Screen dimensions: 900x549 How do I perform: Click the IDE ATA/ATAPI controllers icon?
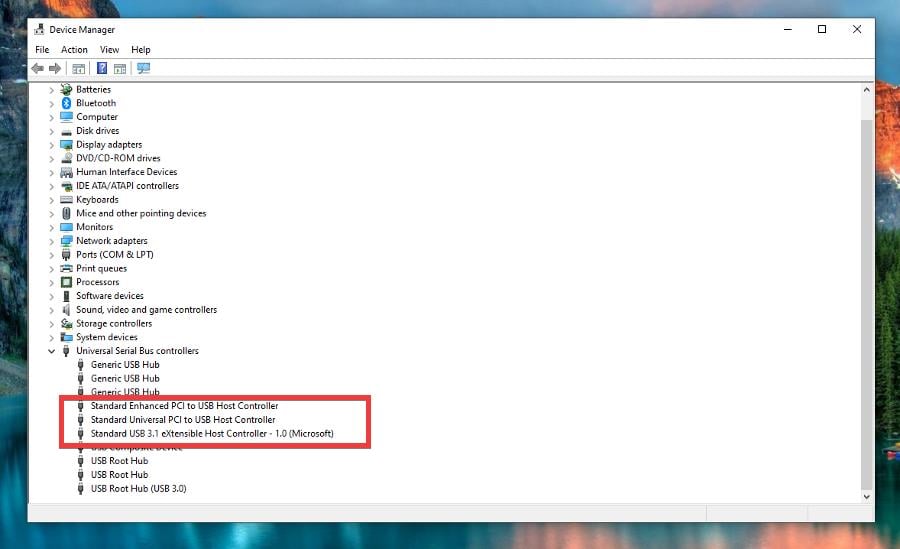[x=66, y=185]
